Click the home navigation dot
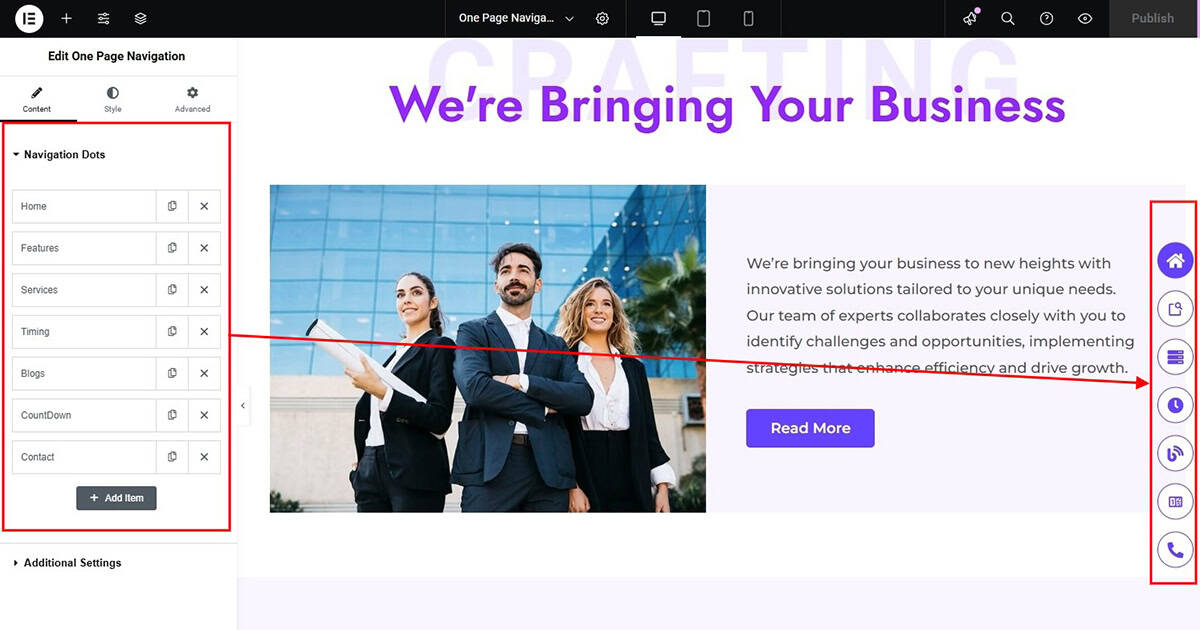Screen dimensions: 1200x630 [1175, 261]
